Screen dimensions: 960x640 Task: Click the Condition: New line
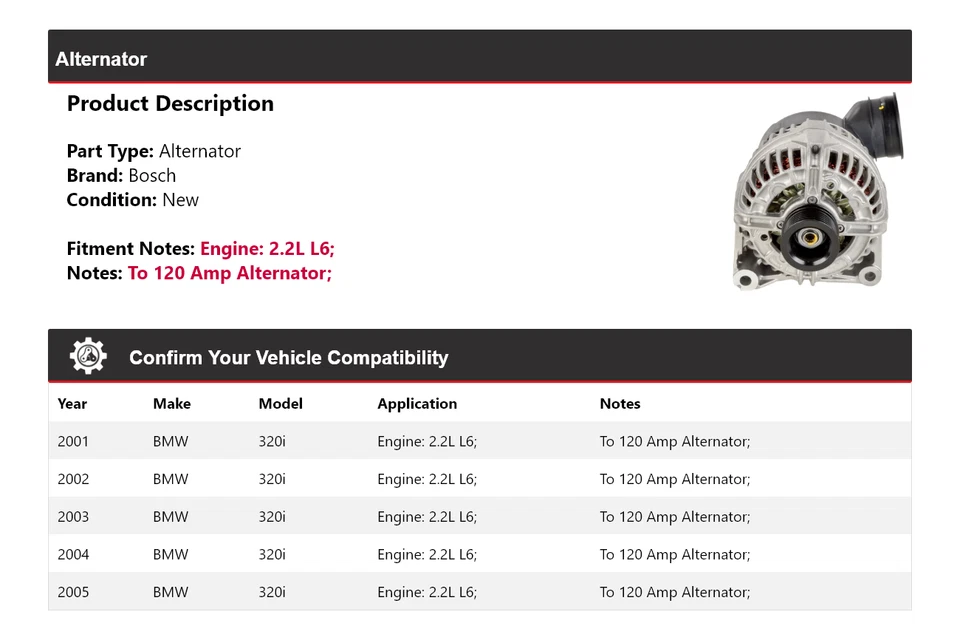coord(133,200)
